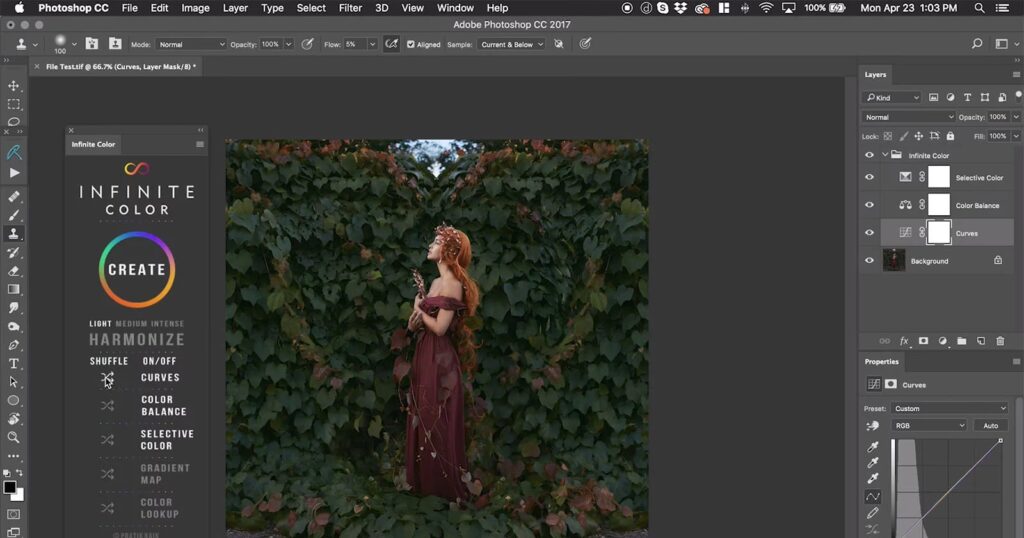Image resolution: width=1024 pixels, height=538 pixels.
Task: Select the Type tool
Action: click(x=14, y=363)
